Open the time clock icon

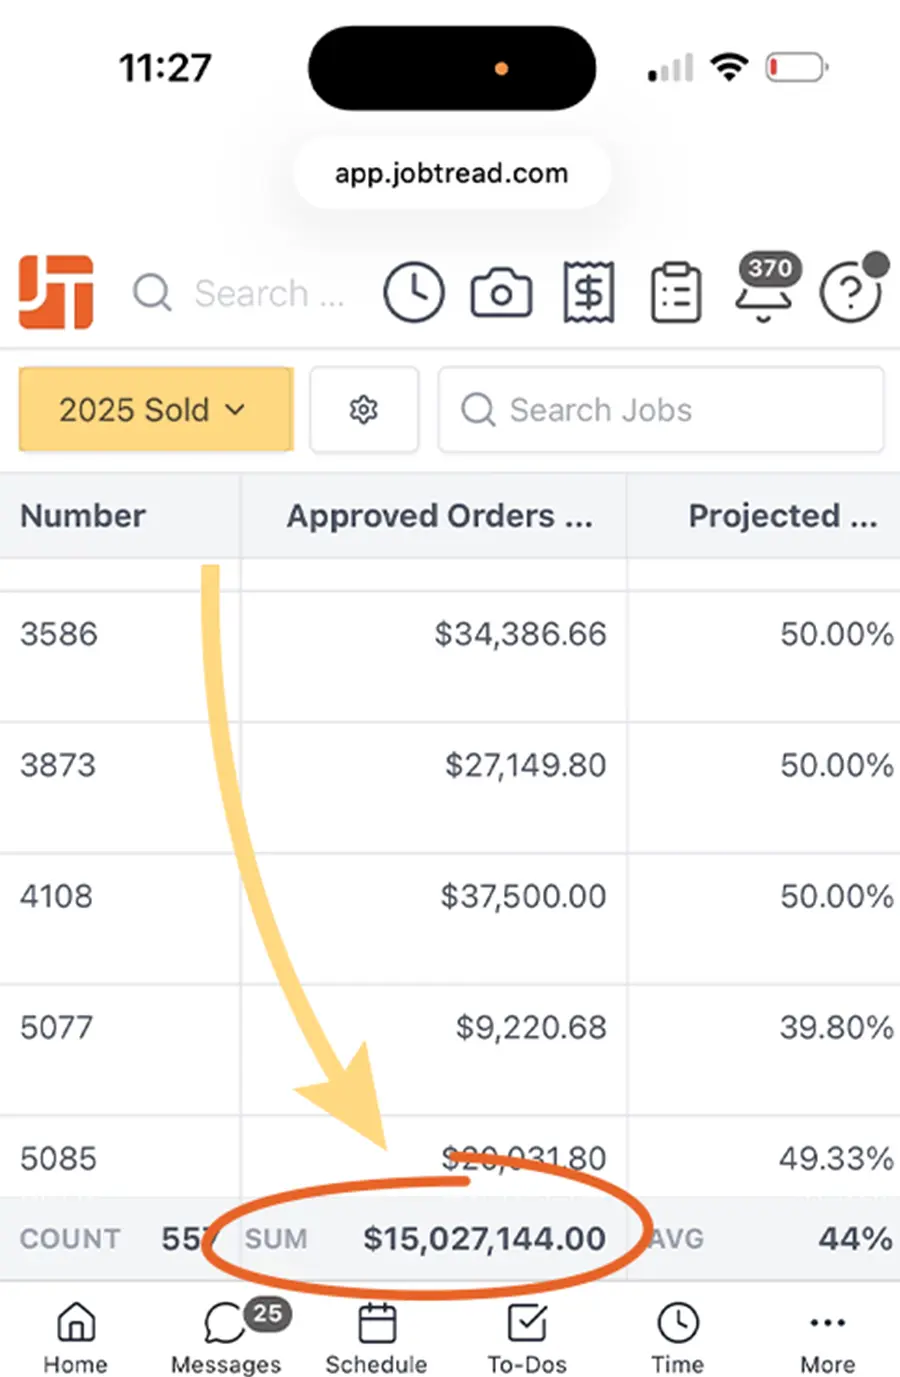[413, 293]
